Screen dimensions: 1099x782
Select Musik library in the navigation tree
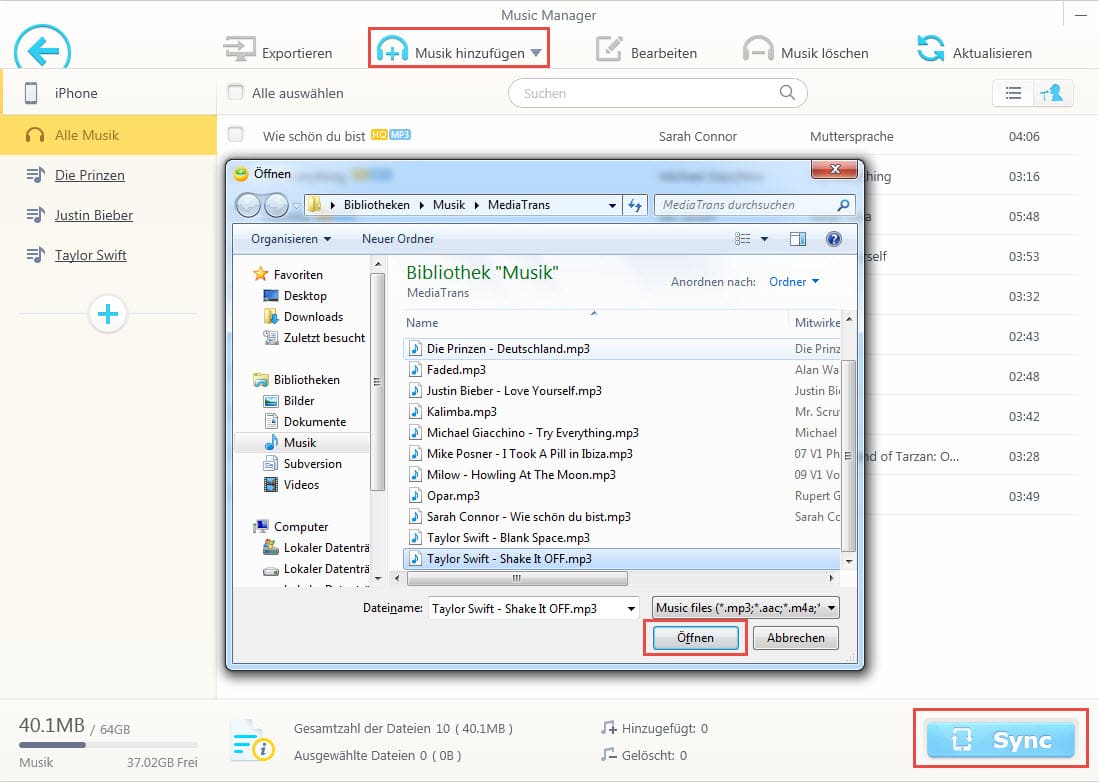pos(300,443)
